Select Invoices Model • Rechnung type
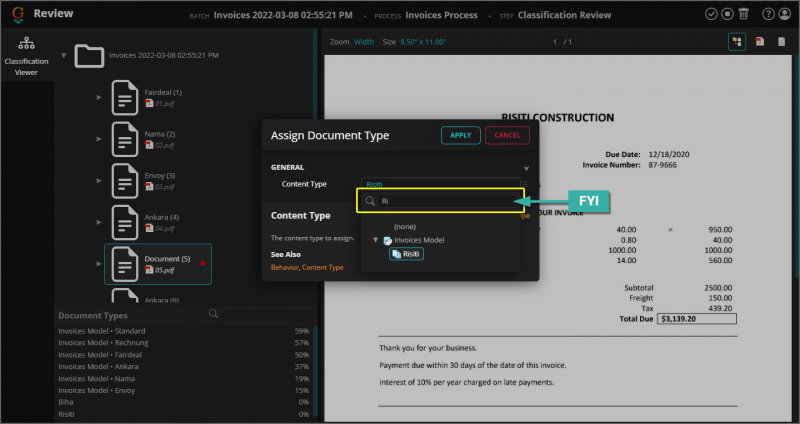 coord(184,343)
